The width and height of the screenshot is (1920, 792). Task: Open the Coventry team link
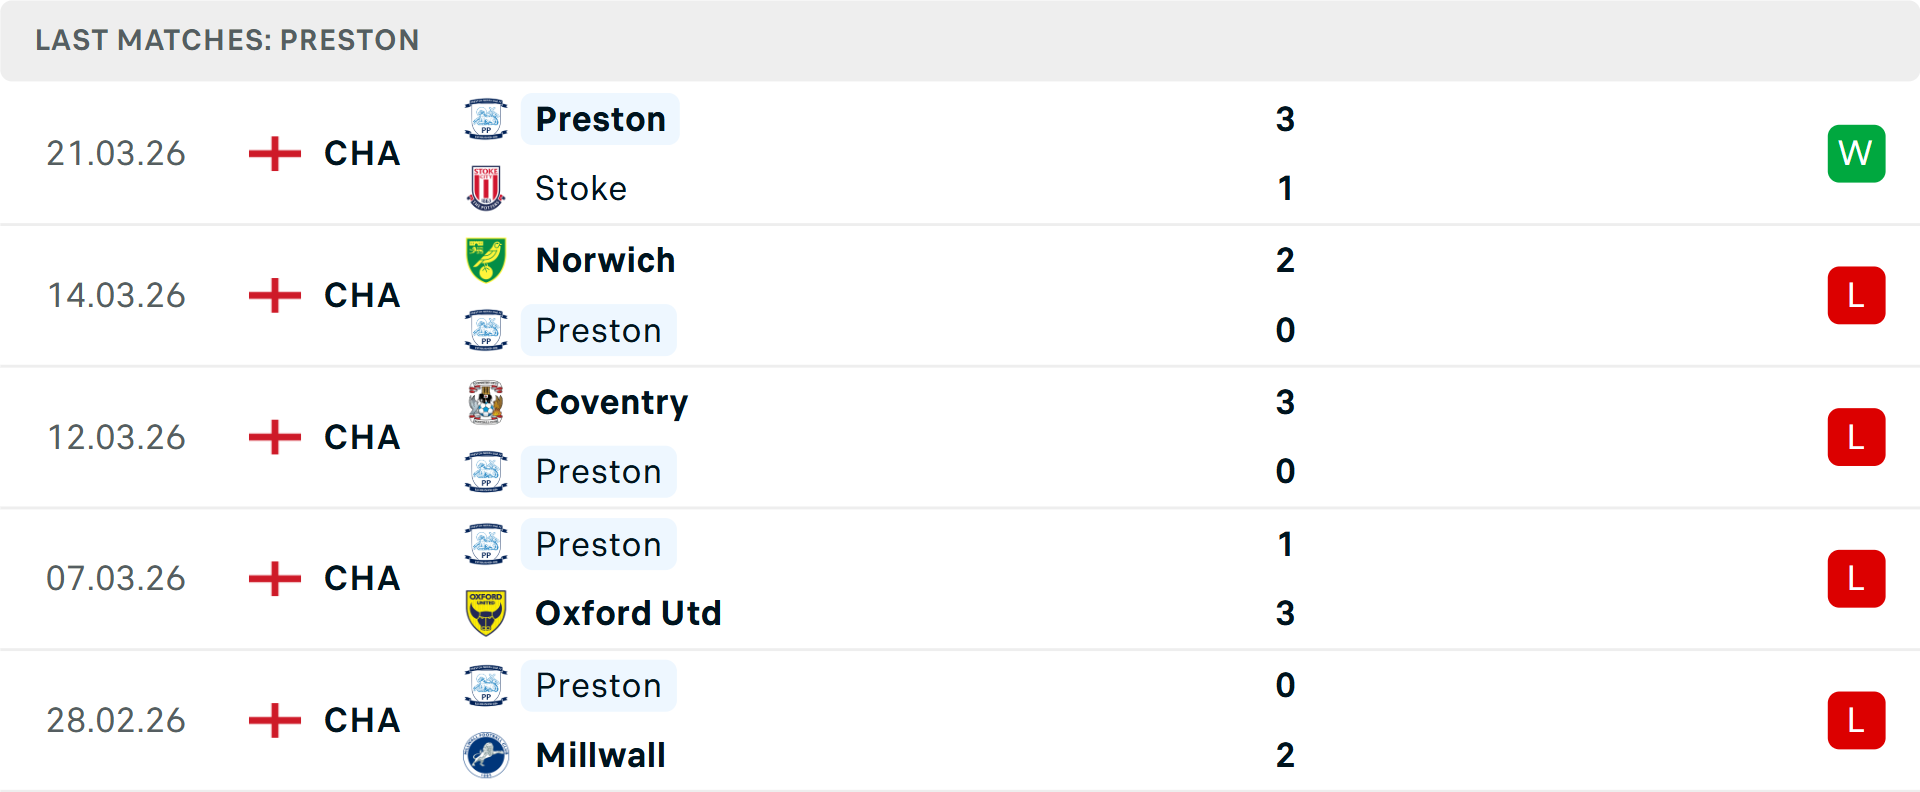point(611,402)
